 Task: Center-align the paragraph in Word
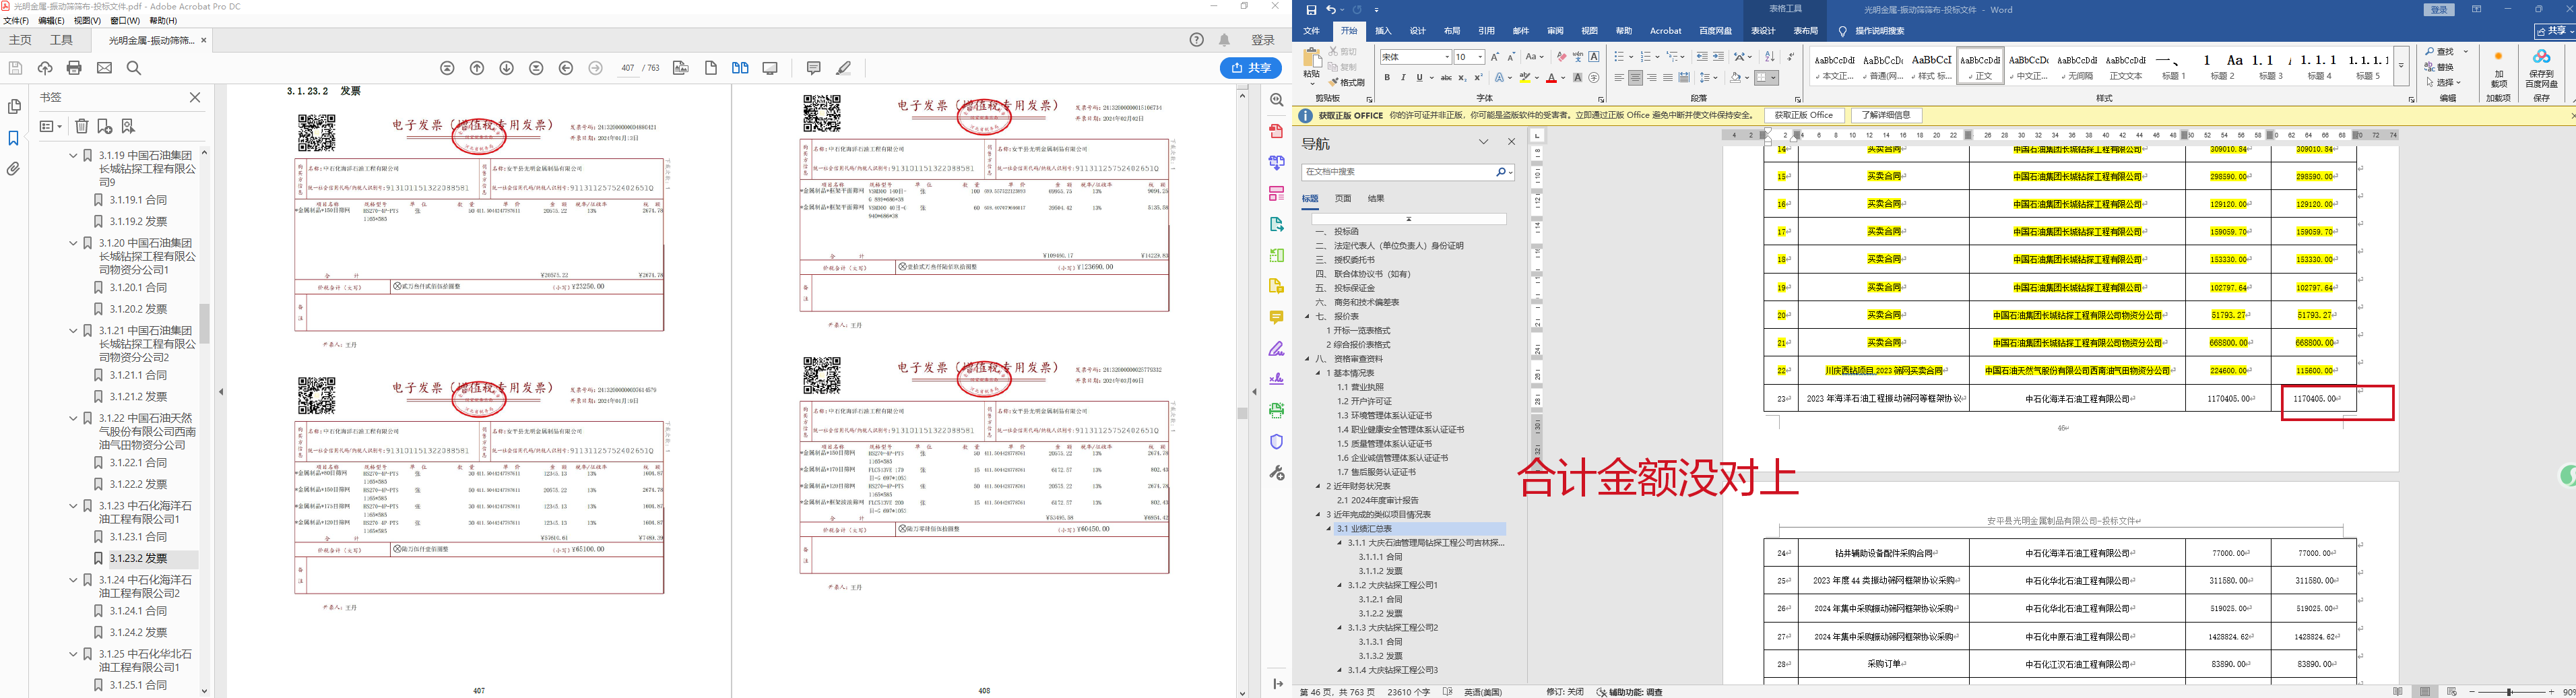(x=1636, y=77)
